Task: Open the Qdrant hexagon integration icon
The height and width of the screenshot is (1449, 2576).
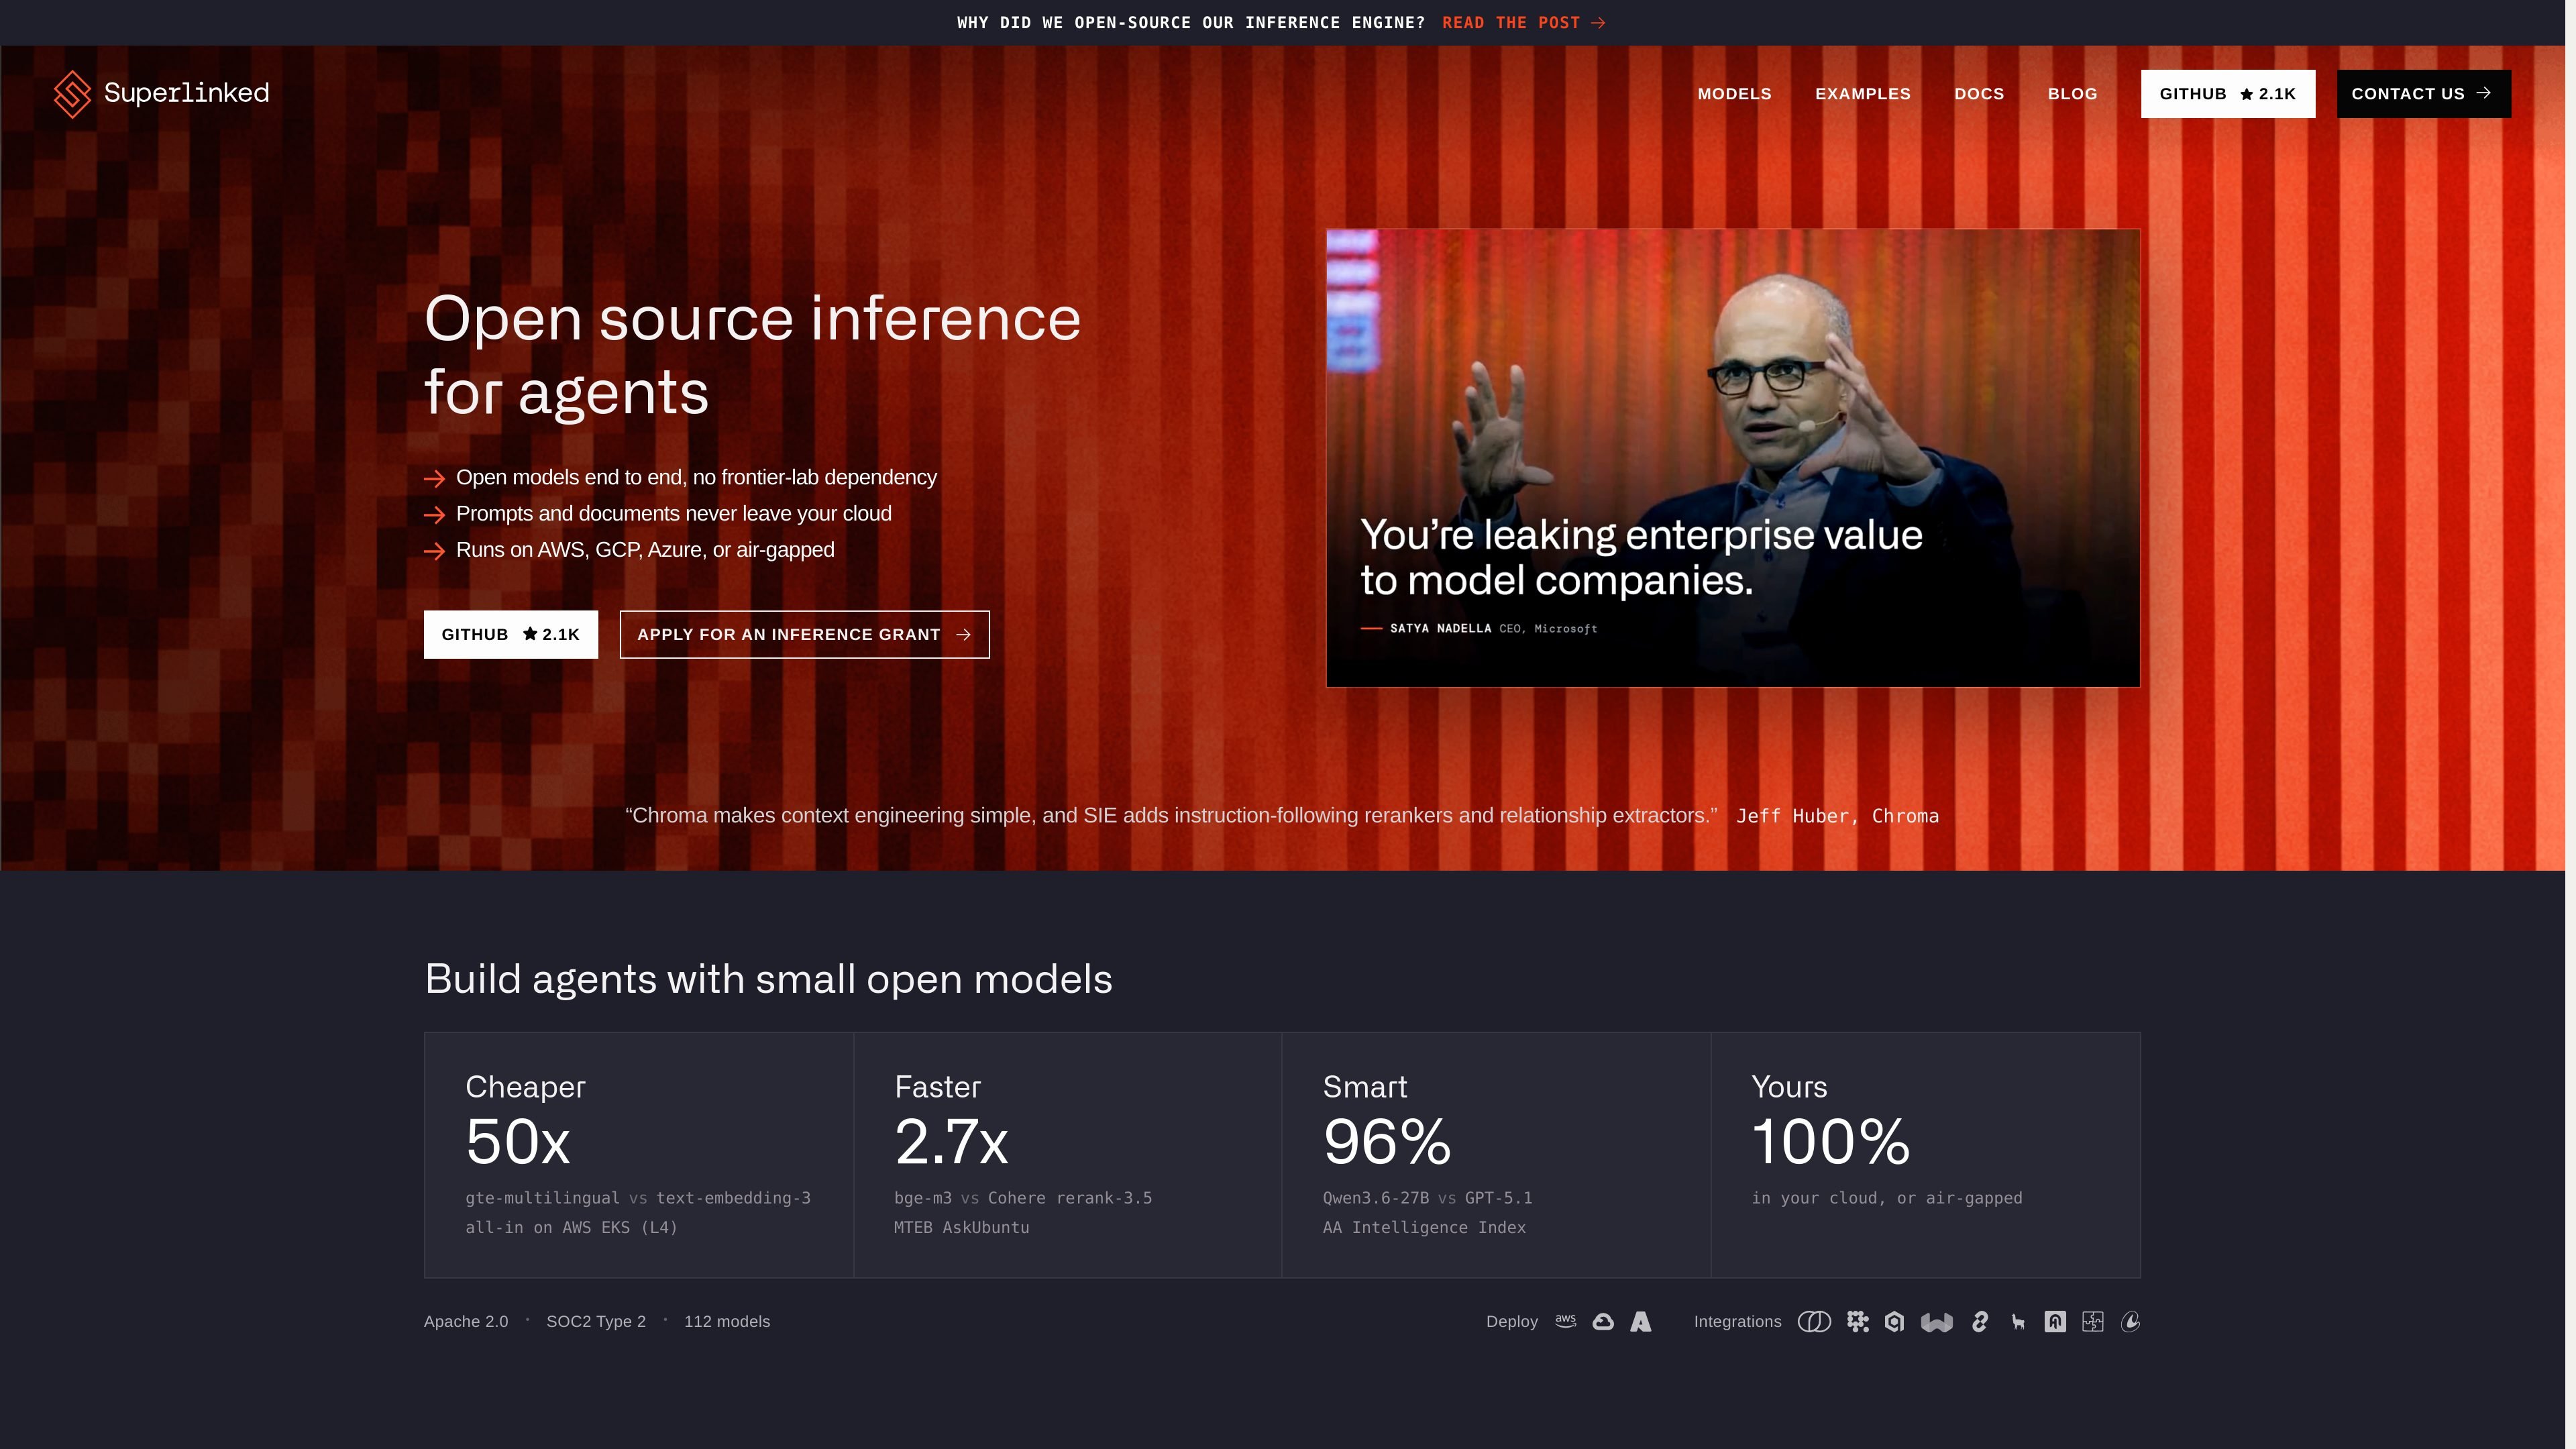Action: click(x=1894, y=1321)
